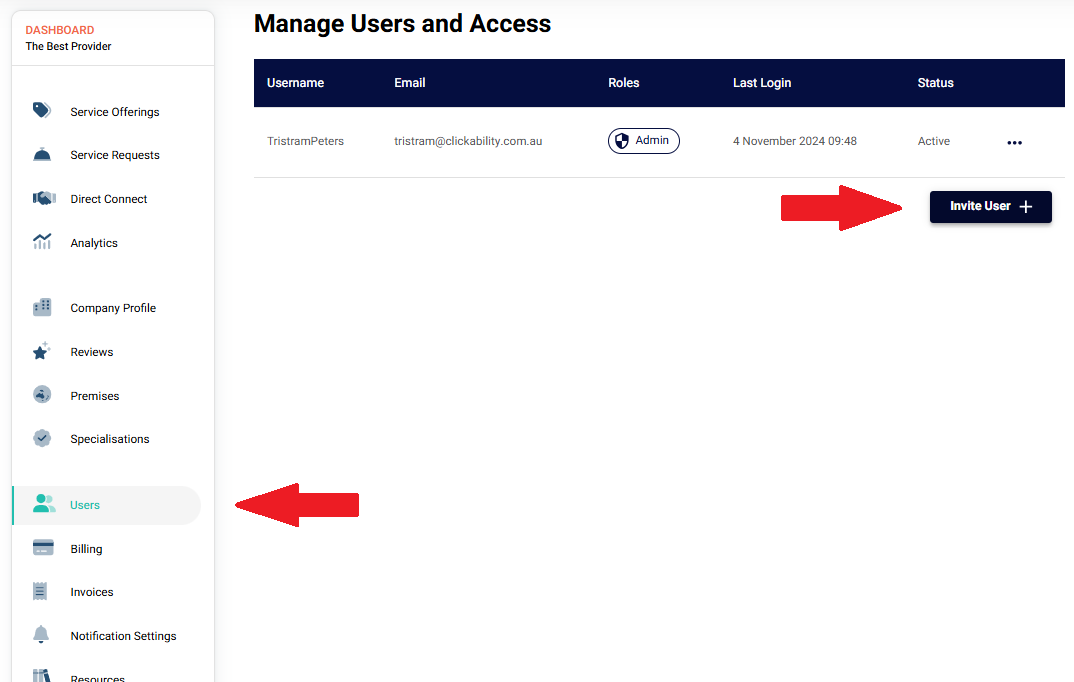1074x682 pixels.
Task: Click the DASHBOARD link at top
Action: (x=60, y=30)
